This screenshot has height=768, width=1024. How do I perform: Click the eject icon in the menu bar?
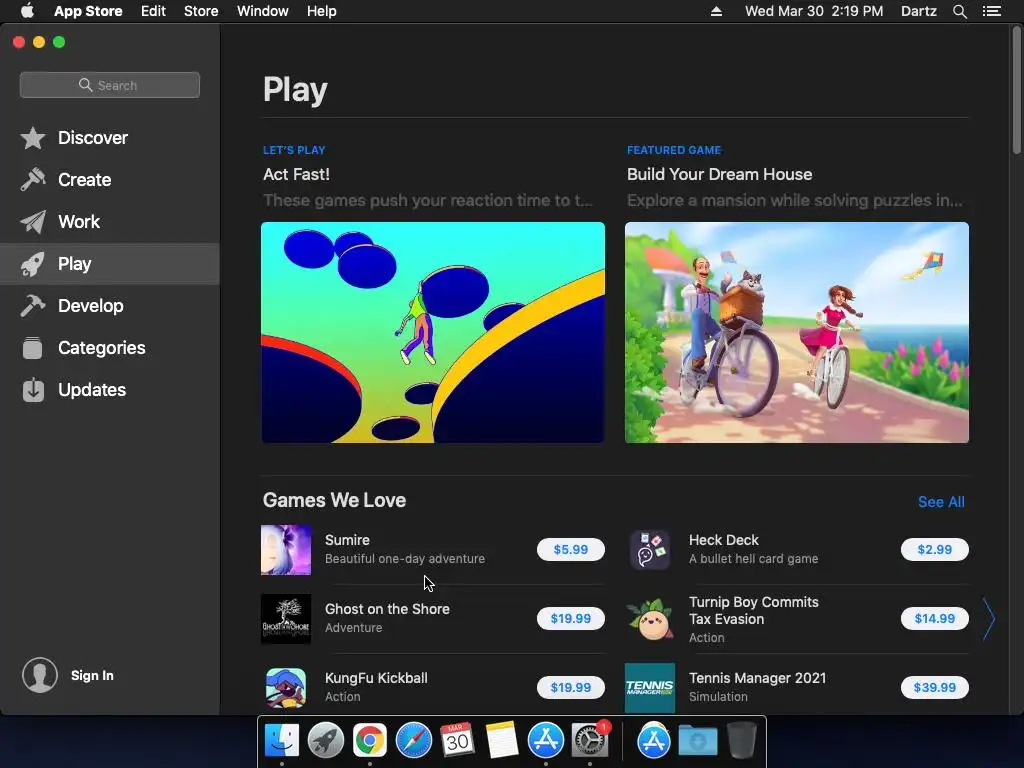tap(716, 11)
